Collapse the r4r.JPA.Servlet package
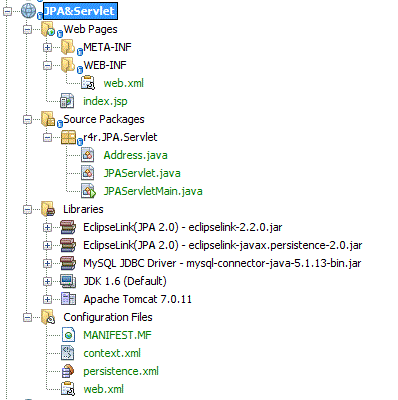Viewport: 398px width, 400px height. click(x=47, y=137)
